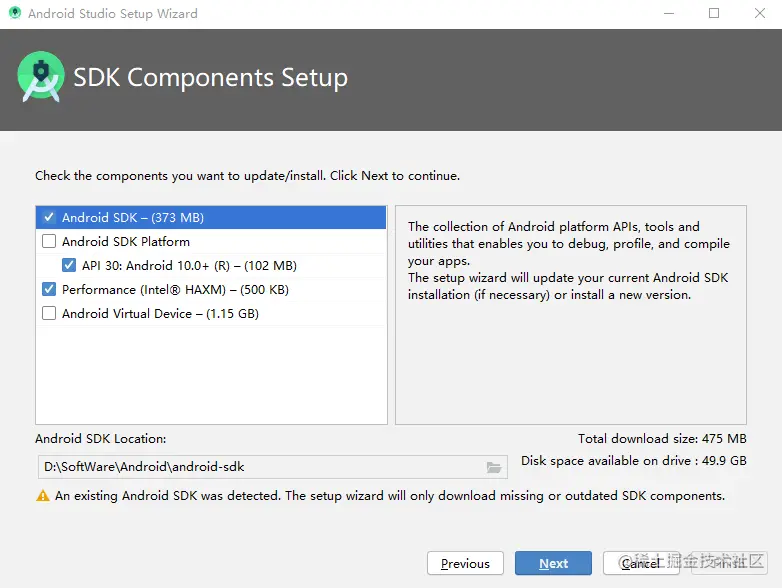
Task: Click the Android SDK Location path field
Action: coord(272,467)
